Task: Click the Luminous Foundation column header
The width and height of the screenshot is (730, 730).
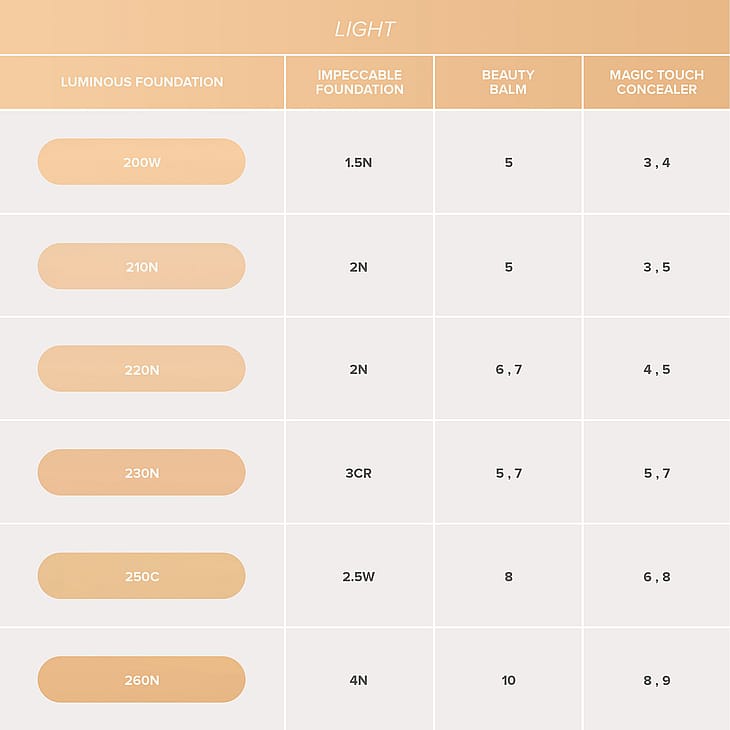Action: pyautogui.click(x=142, y=82)
